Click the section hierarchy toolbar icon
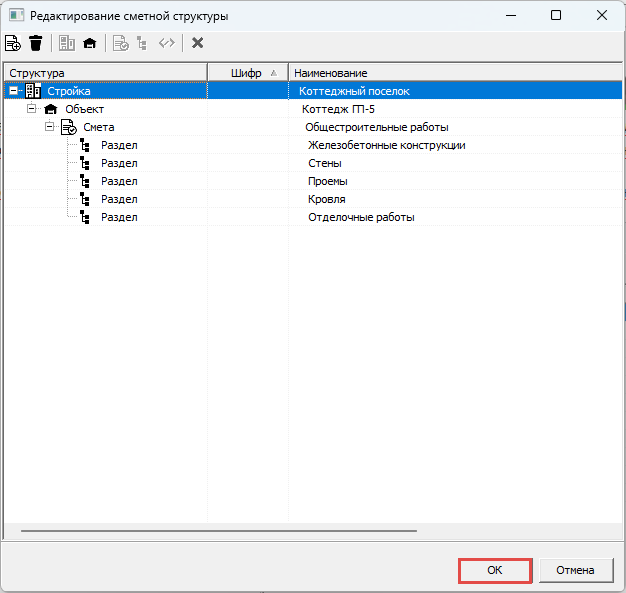The height and width of the screenshot is (593, 626). 142,43
